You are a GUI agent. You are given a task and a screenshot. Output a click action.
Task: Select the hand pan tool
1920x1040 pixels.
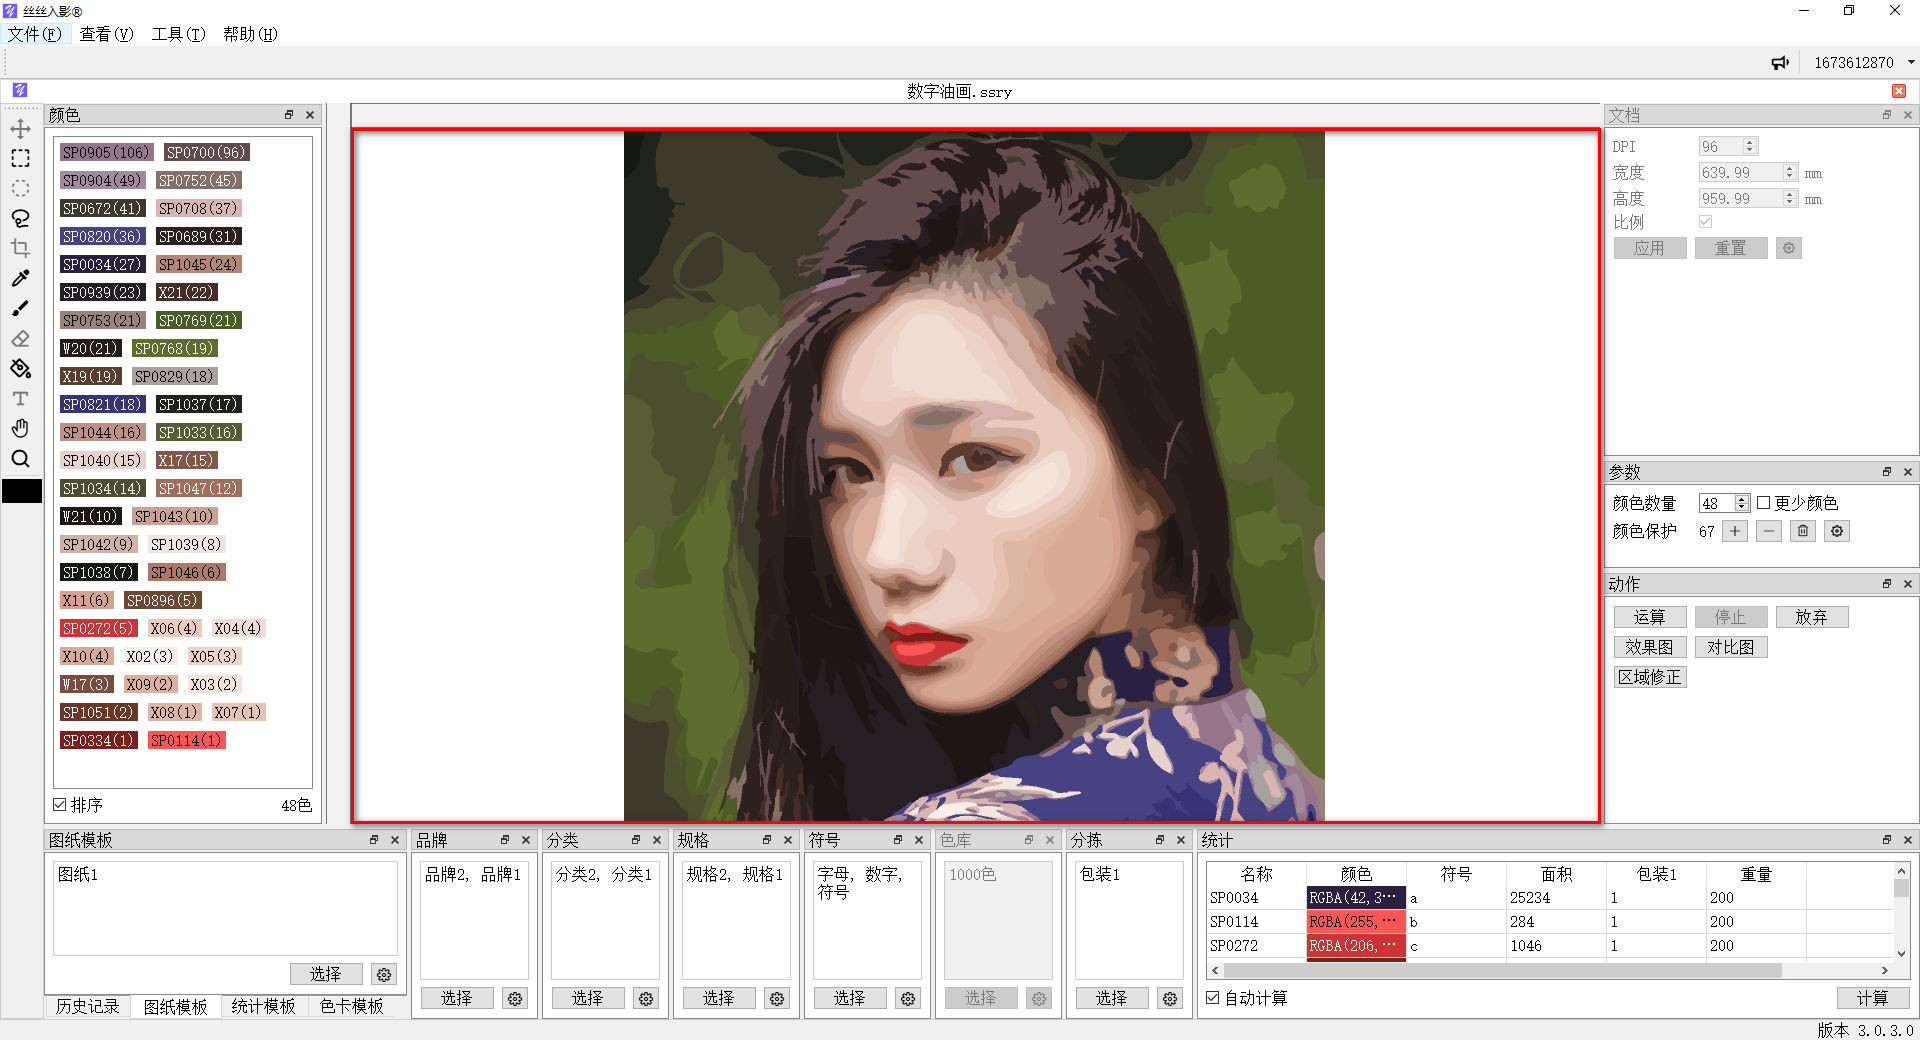pos(20,428)
